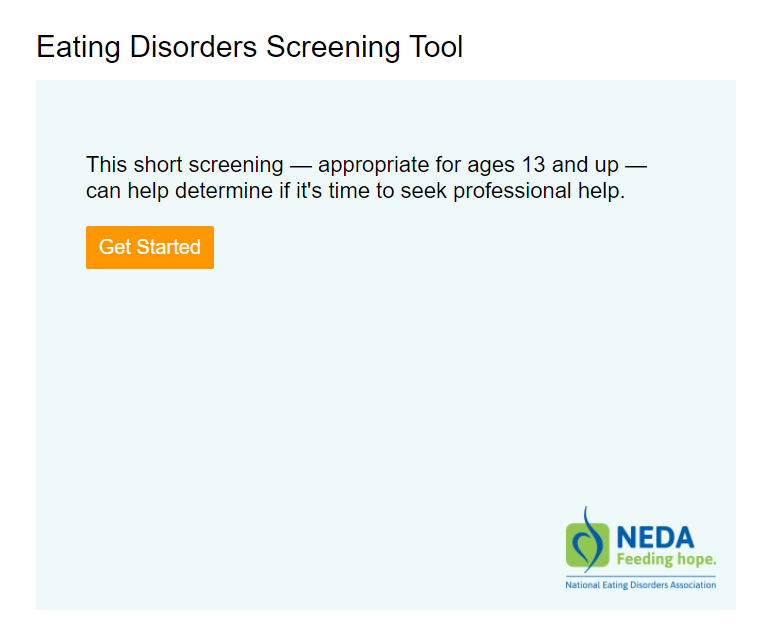Click the orange Get Started button

tap(150, 247)
